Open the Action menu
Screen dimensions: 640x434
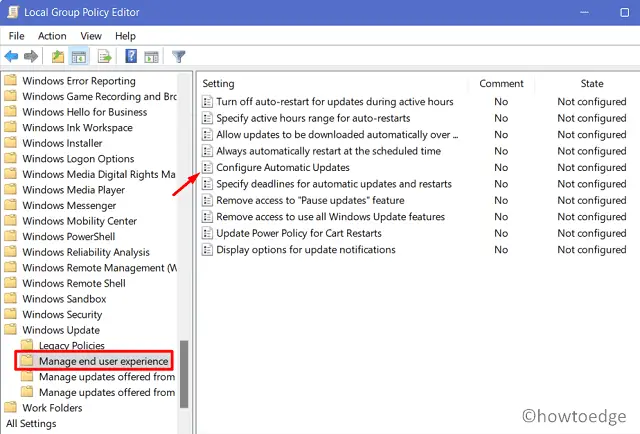tap(52, 36)
